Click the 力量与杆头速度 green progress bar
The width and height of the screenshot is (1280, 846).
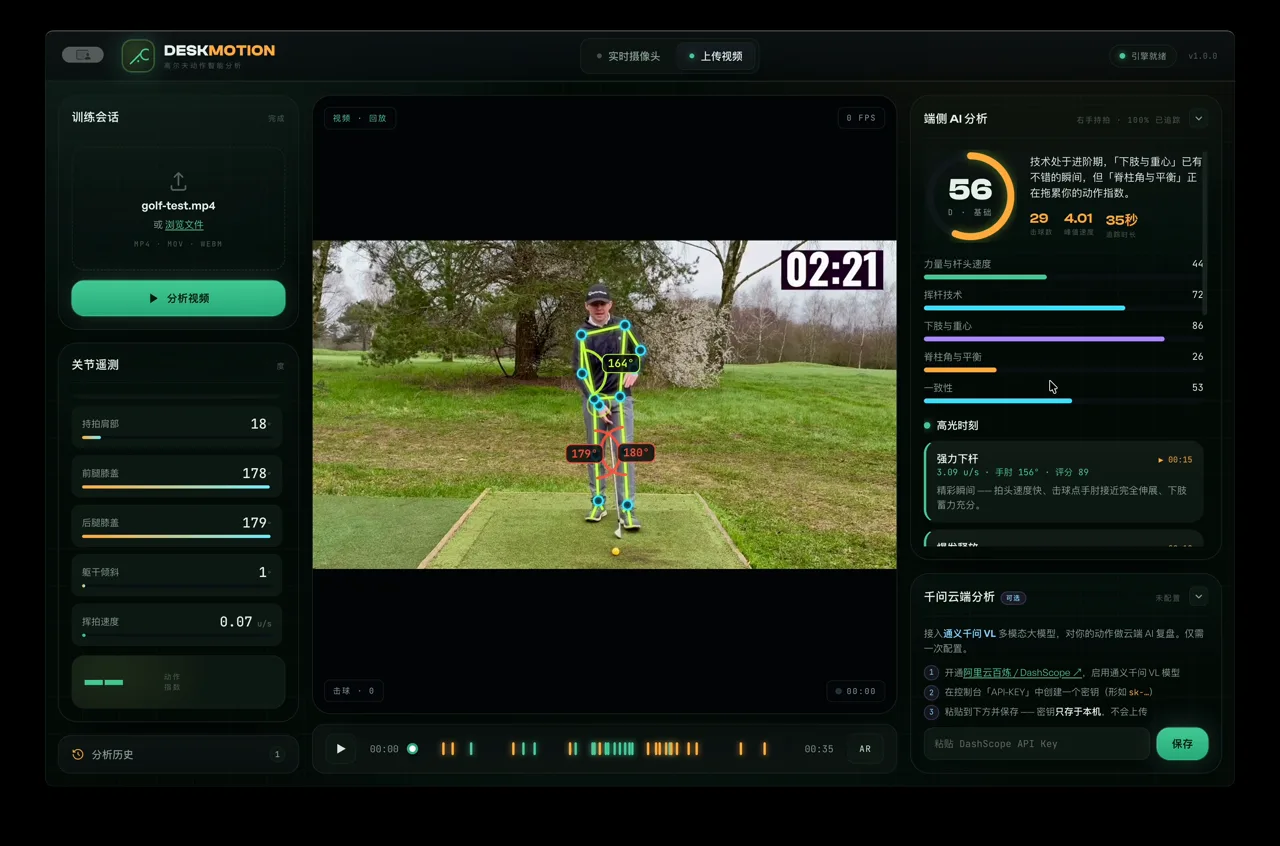pyautogui.click(x=985, y=277)
